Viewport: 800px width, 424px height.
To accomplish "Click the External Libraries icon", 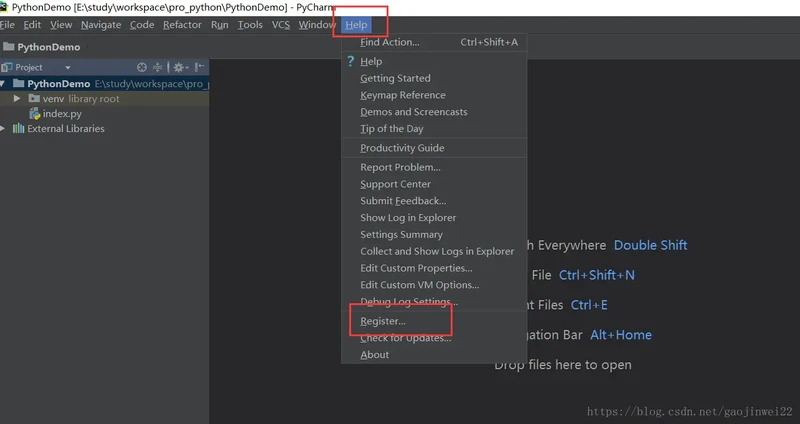I will coord(18,129).
